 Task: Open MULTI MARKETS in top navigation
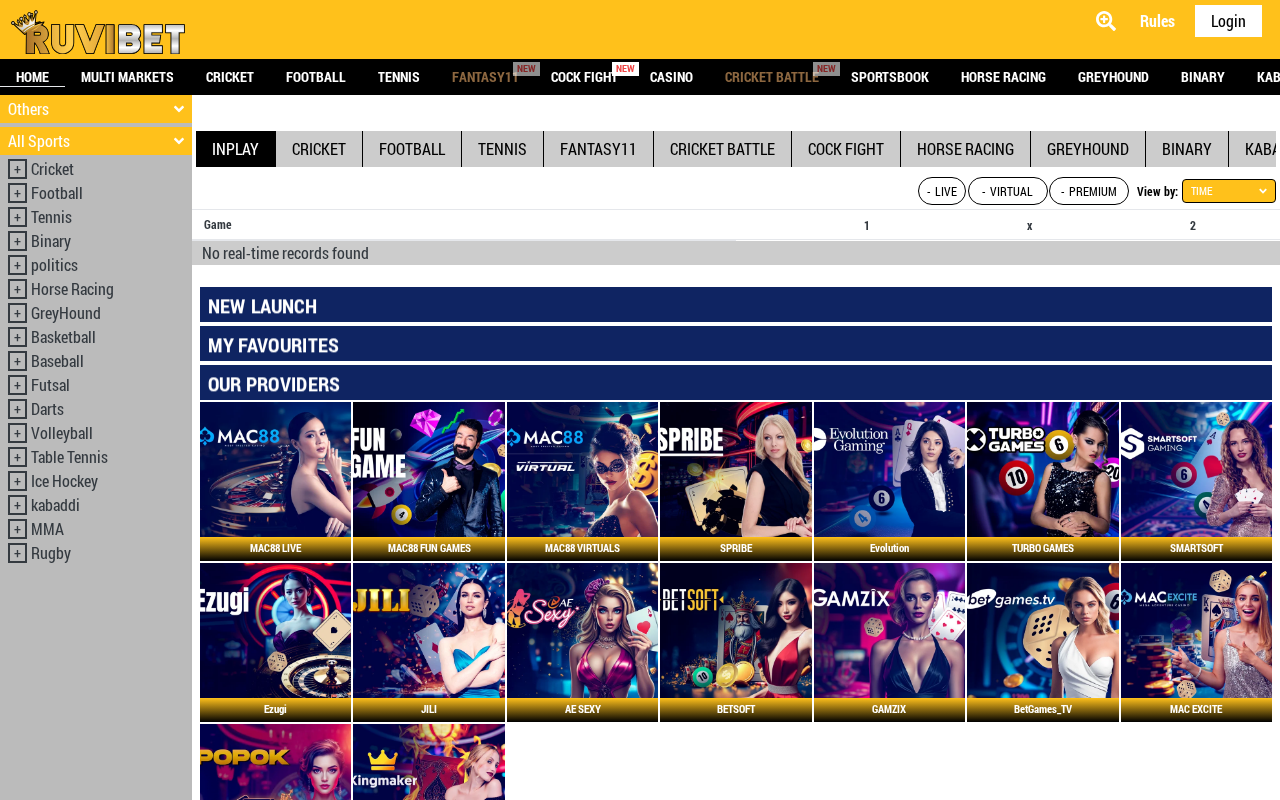[127, 77]
